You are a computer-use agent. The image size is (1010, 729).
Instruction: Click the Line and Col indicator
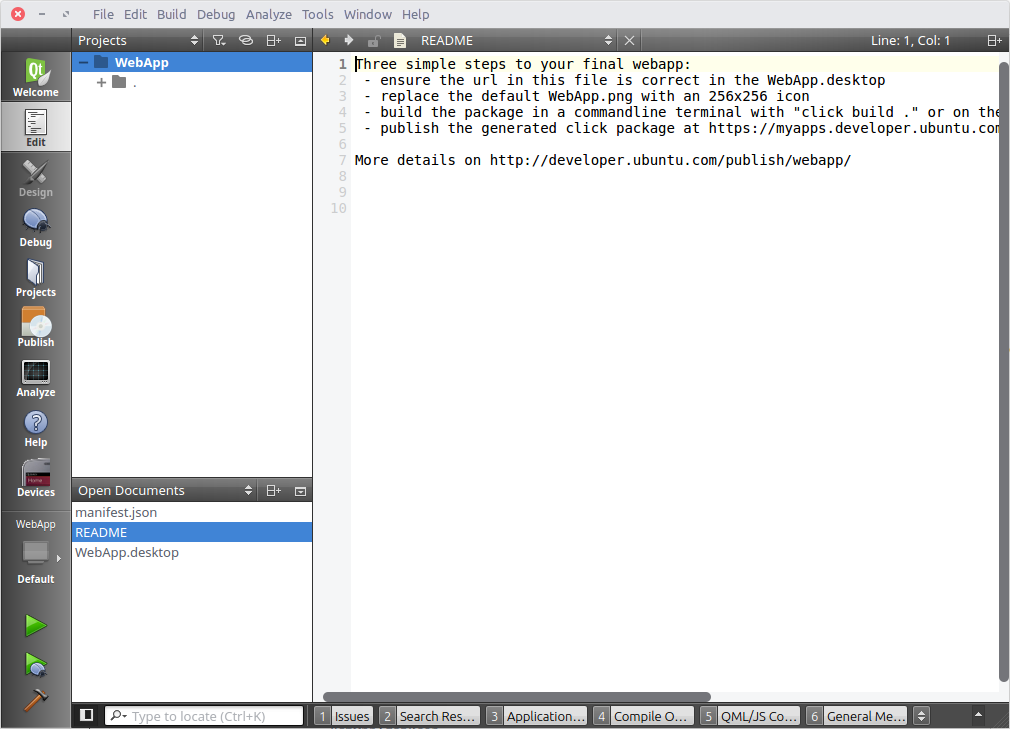click(x=910, y=41)
